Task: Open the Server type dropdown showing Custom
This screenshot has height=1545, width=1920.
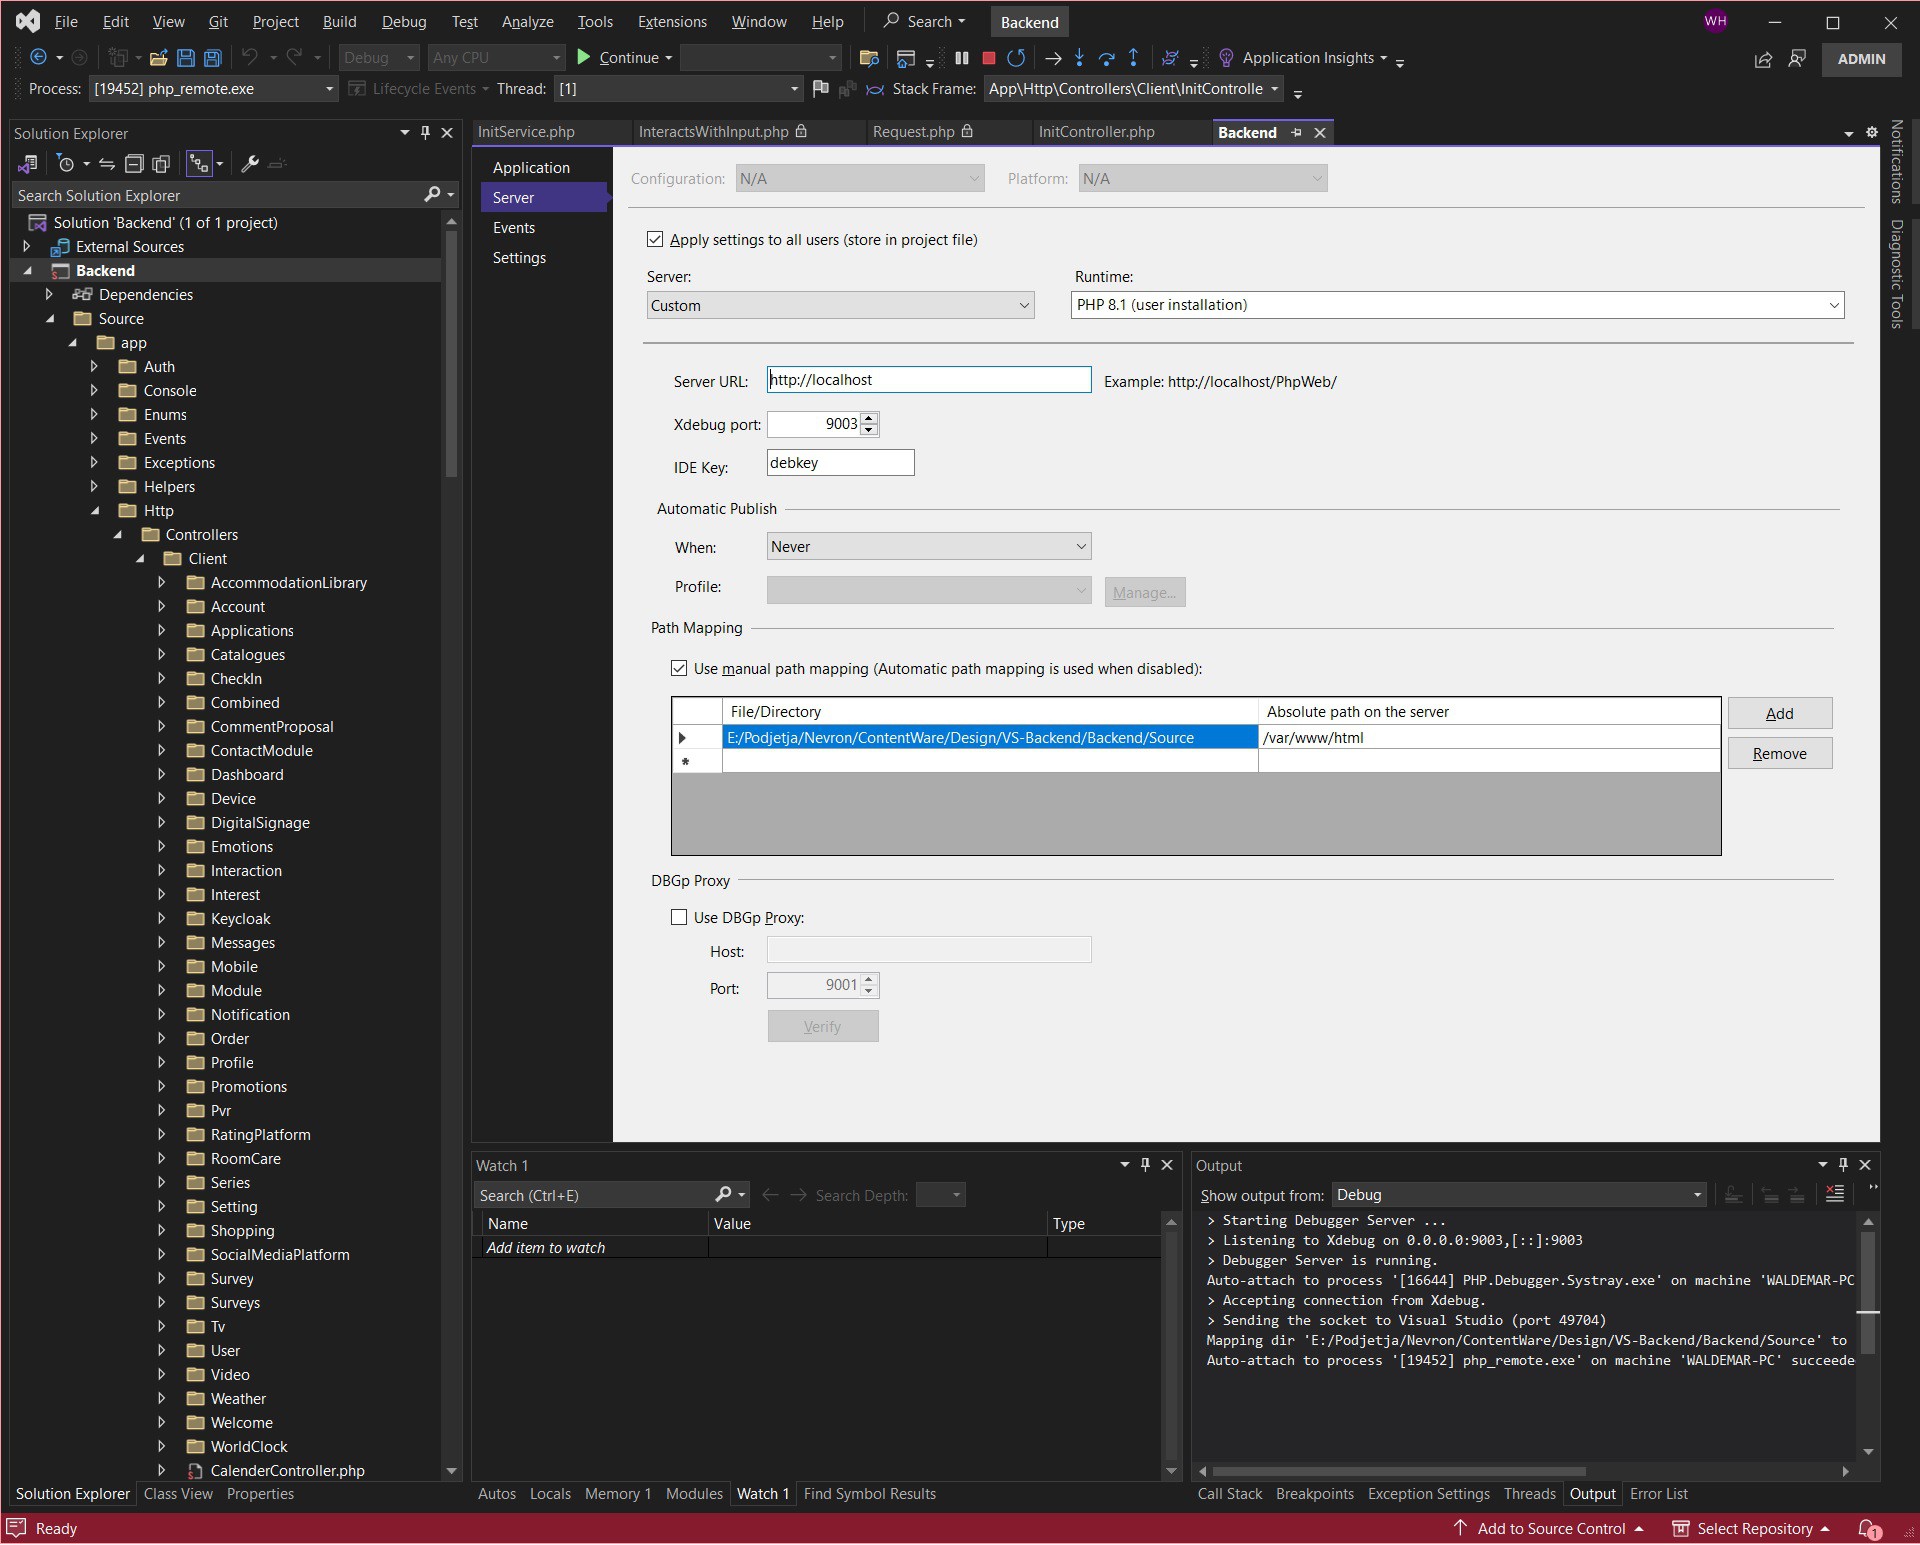Action: pos(840,306)
